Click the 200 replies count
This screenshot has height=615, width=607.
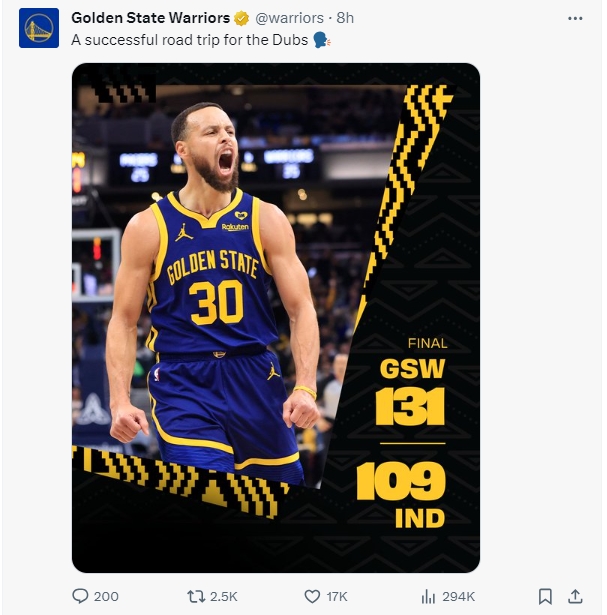pyautogui.click(x=106, y=596)
